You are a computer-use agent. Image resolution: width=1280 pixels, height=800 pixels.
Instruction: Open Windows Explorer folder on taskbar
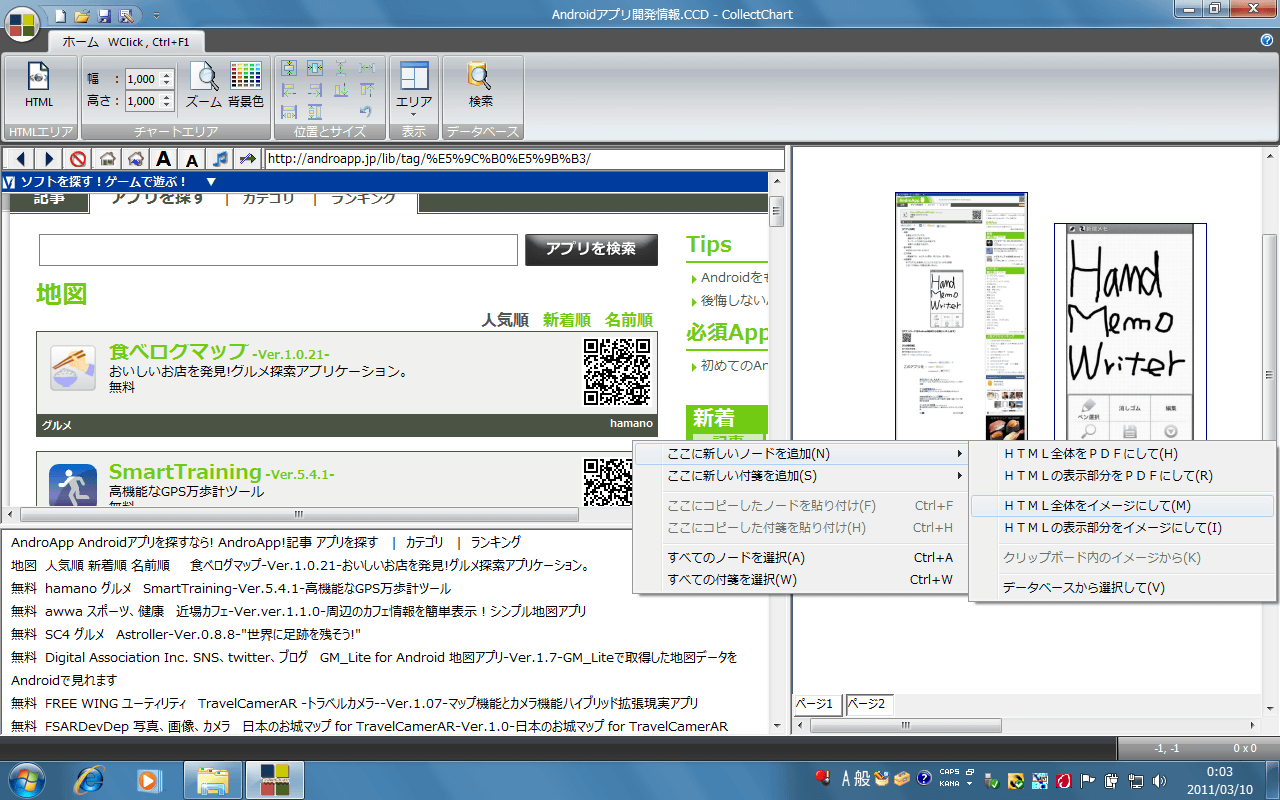click(x=213, y=779)
